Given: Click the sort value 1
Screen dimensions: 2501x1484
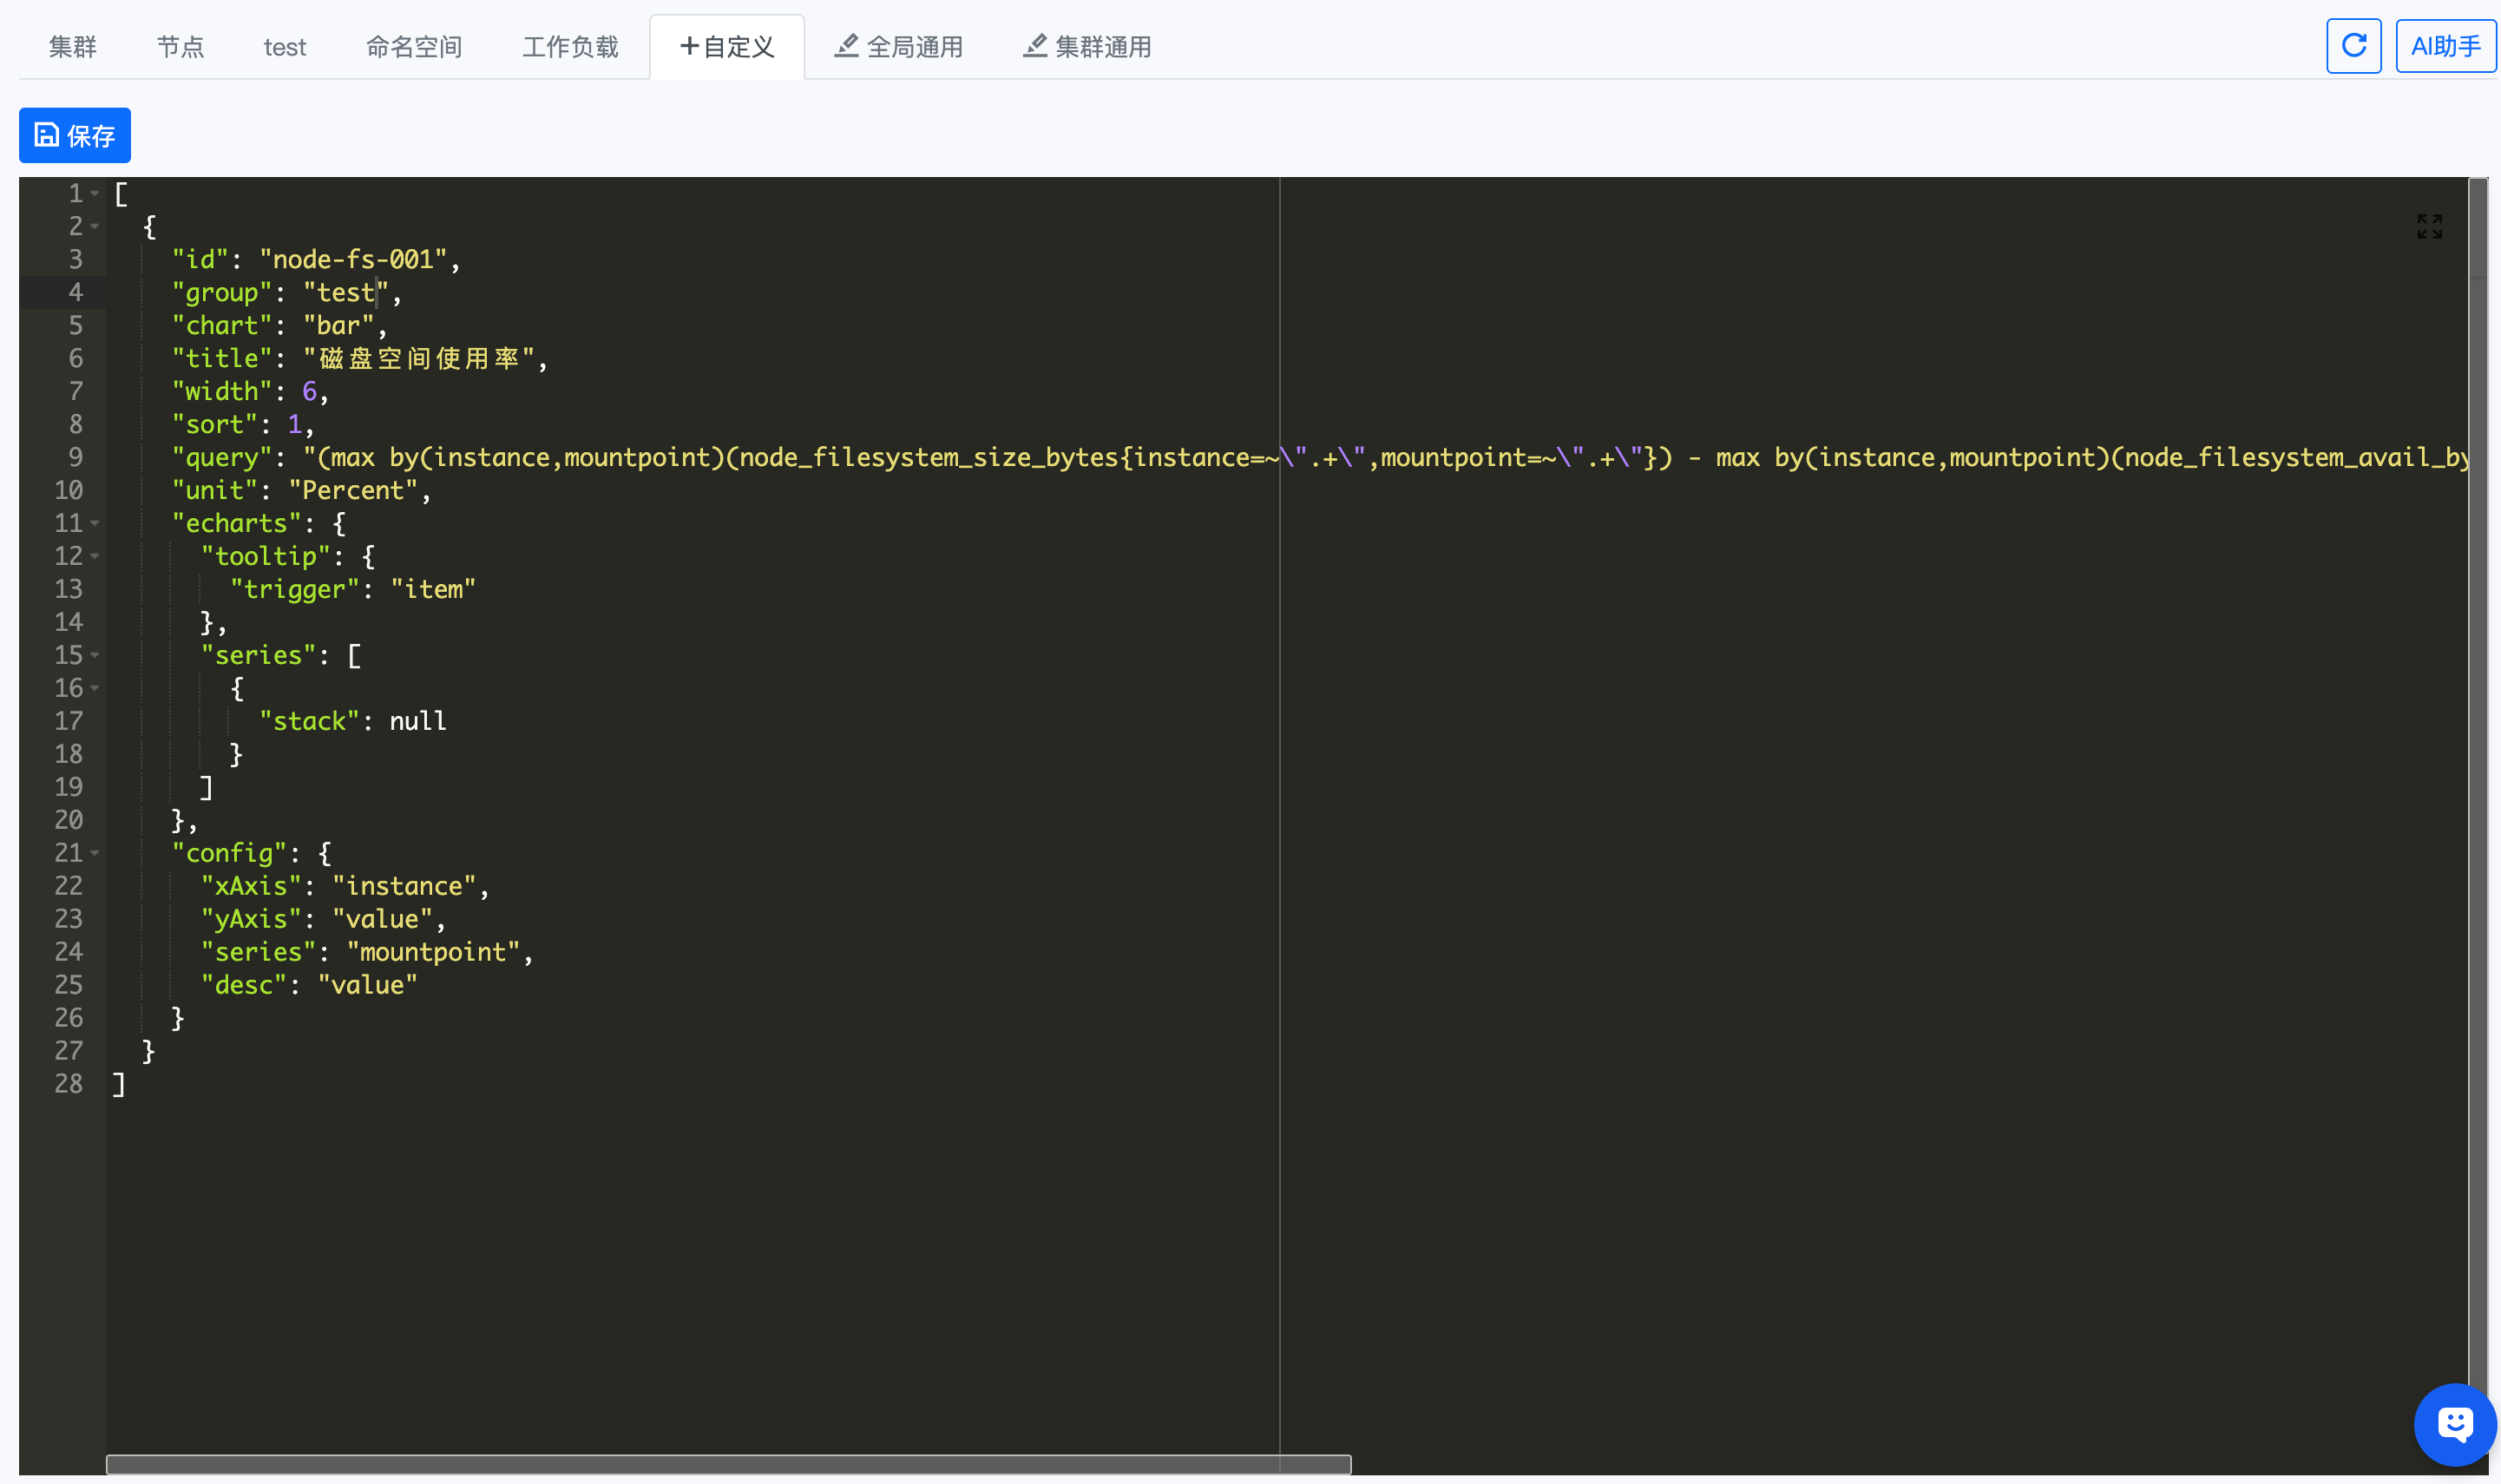Looking at the screenshot, I should point(295,425).
